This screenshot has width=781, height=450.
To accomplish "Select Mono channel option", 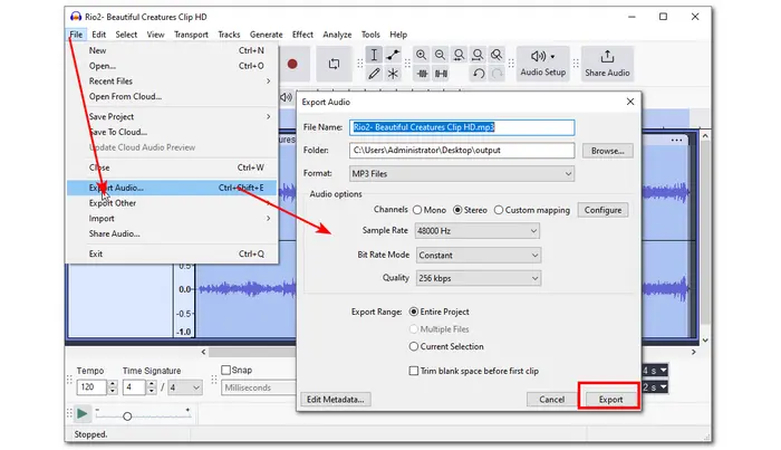I will (430, 210).
